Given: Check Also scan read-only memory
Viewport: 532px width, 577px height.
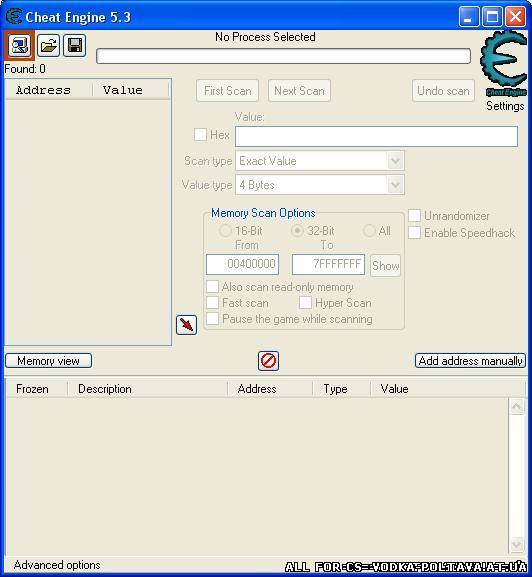Looking at the screenshot, I should click(x=212, y=287).
